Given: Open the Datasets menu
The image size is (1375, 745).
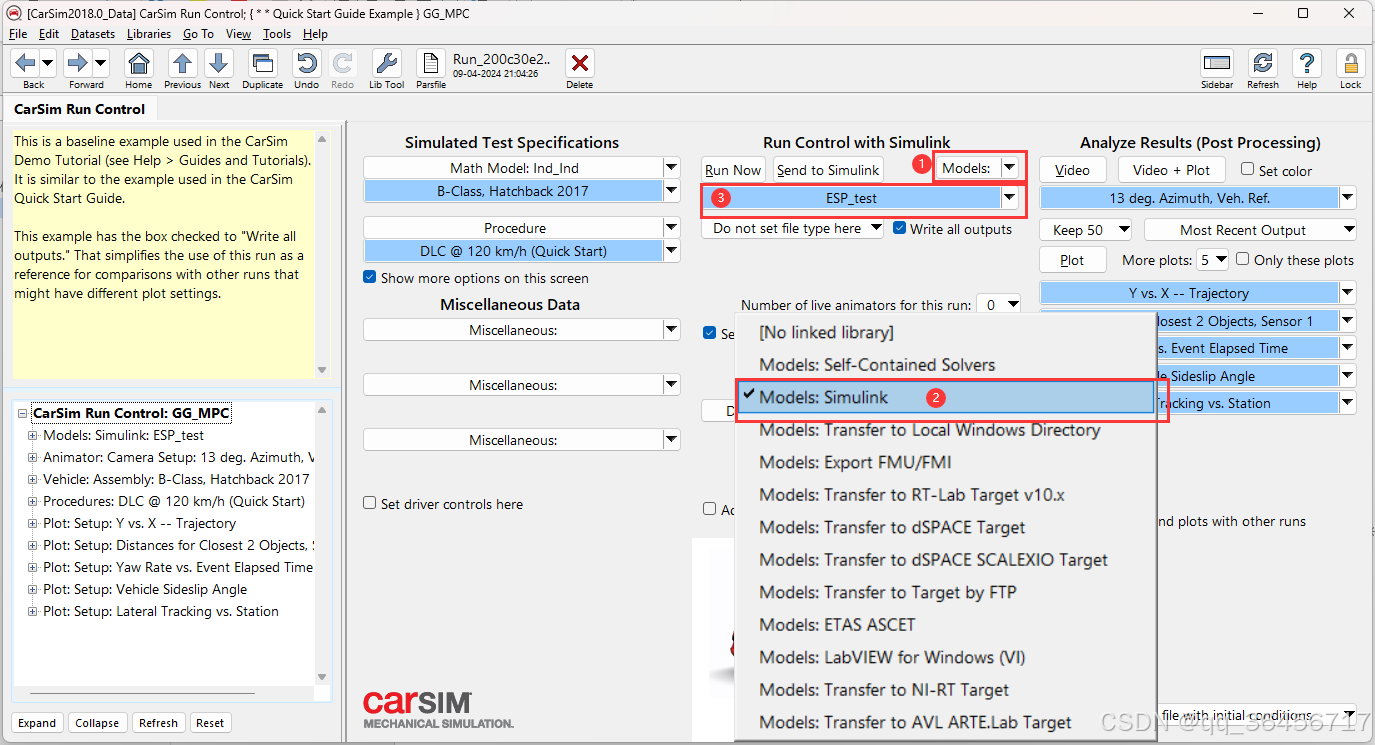Looking at the screenshot, I should pyautogui.click(x=93, y=34).
